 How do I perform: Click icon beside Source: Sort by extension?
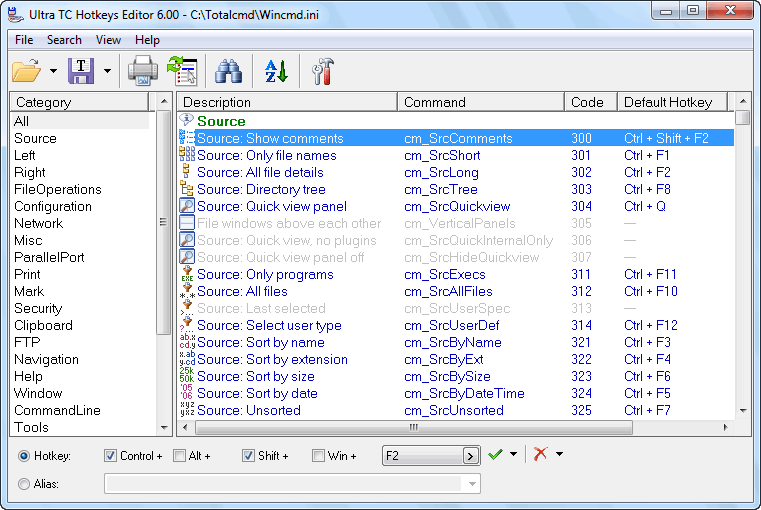click(187, 359)
